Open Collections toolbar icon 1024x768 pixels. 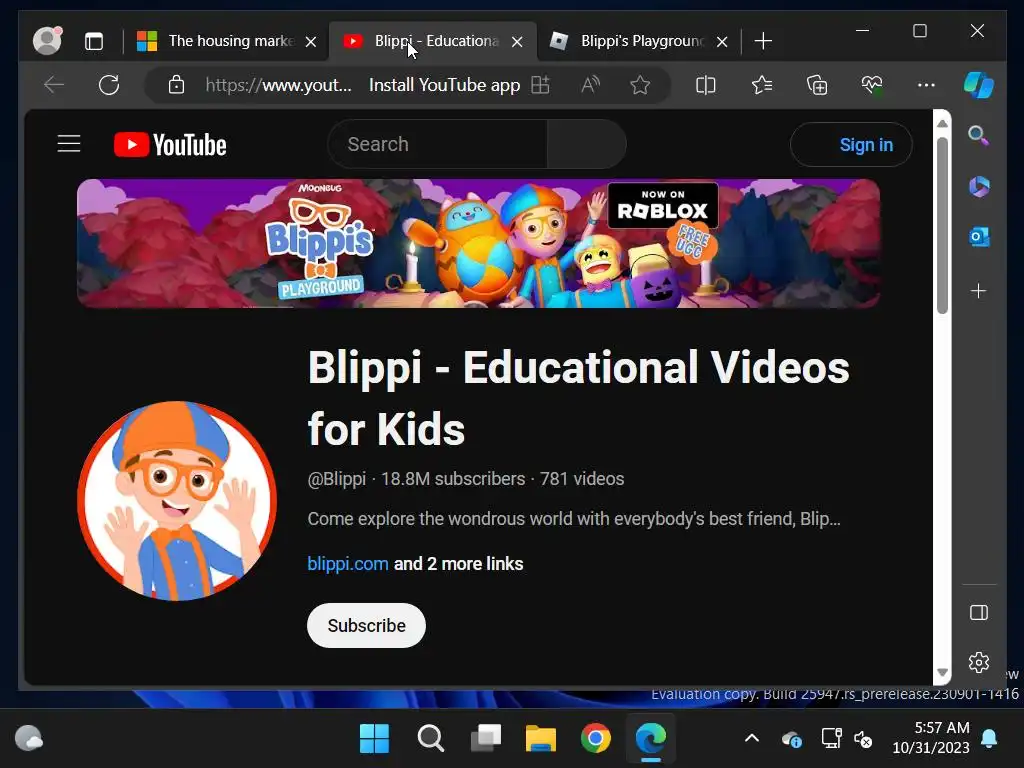pos(816,85)
